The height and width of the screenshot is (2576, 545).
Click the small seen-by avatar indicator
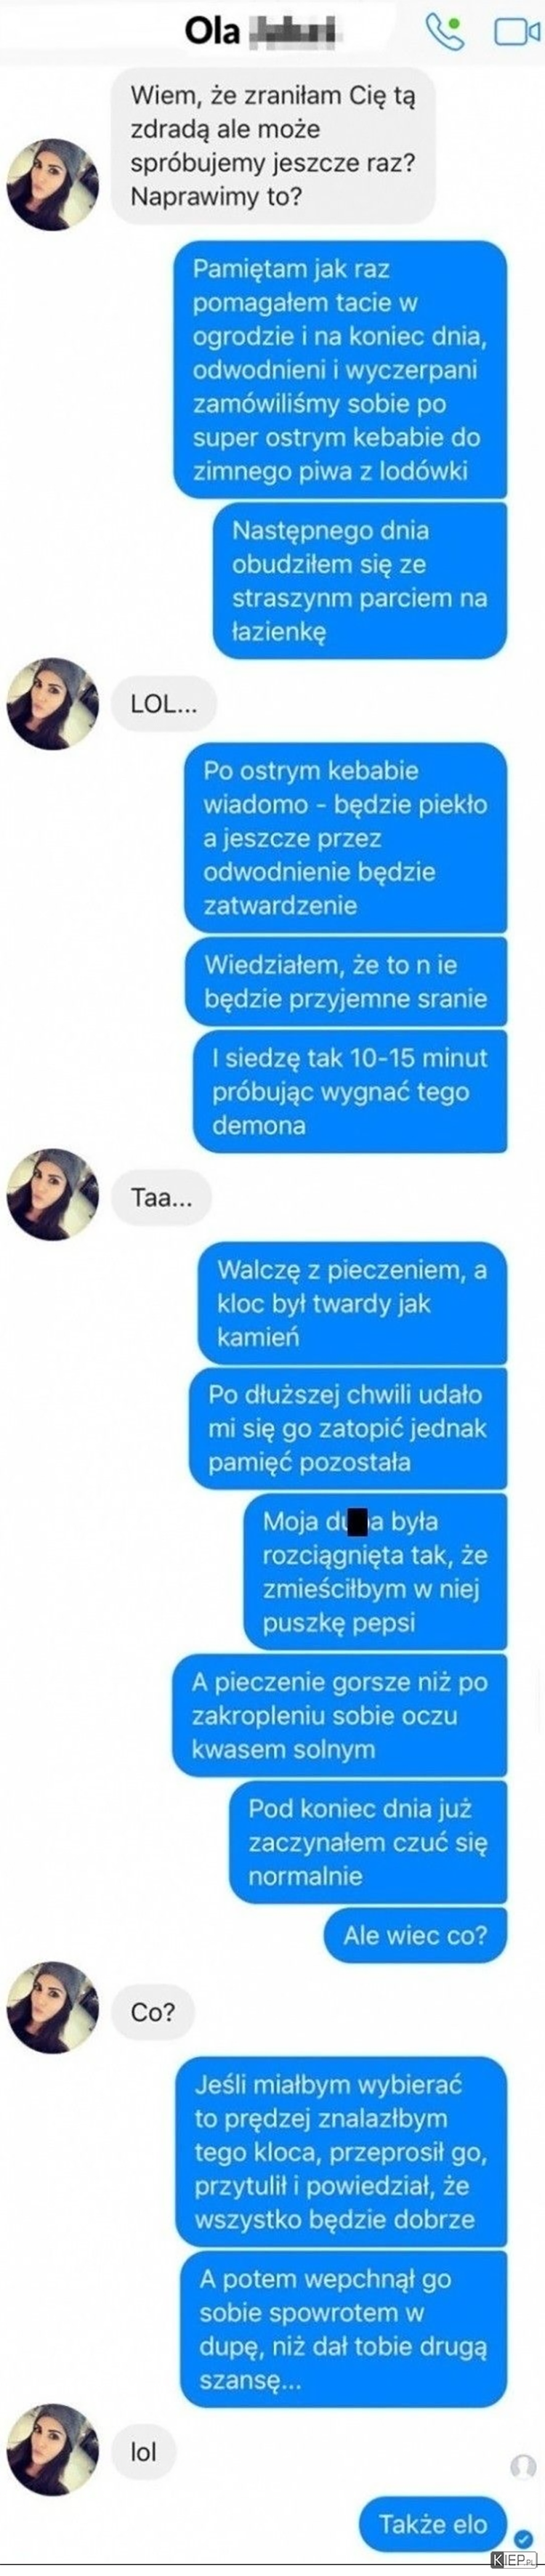pyautogui.click(x=523, y=2466)
